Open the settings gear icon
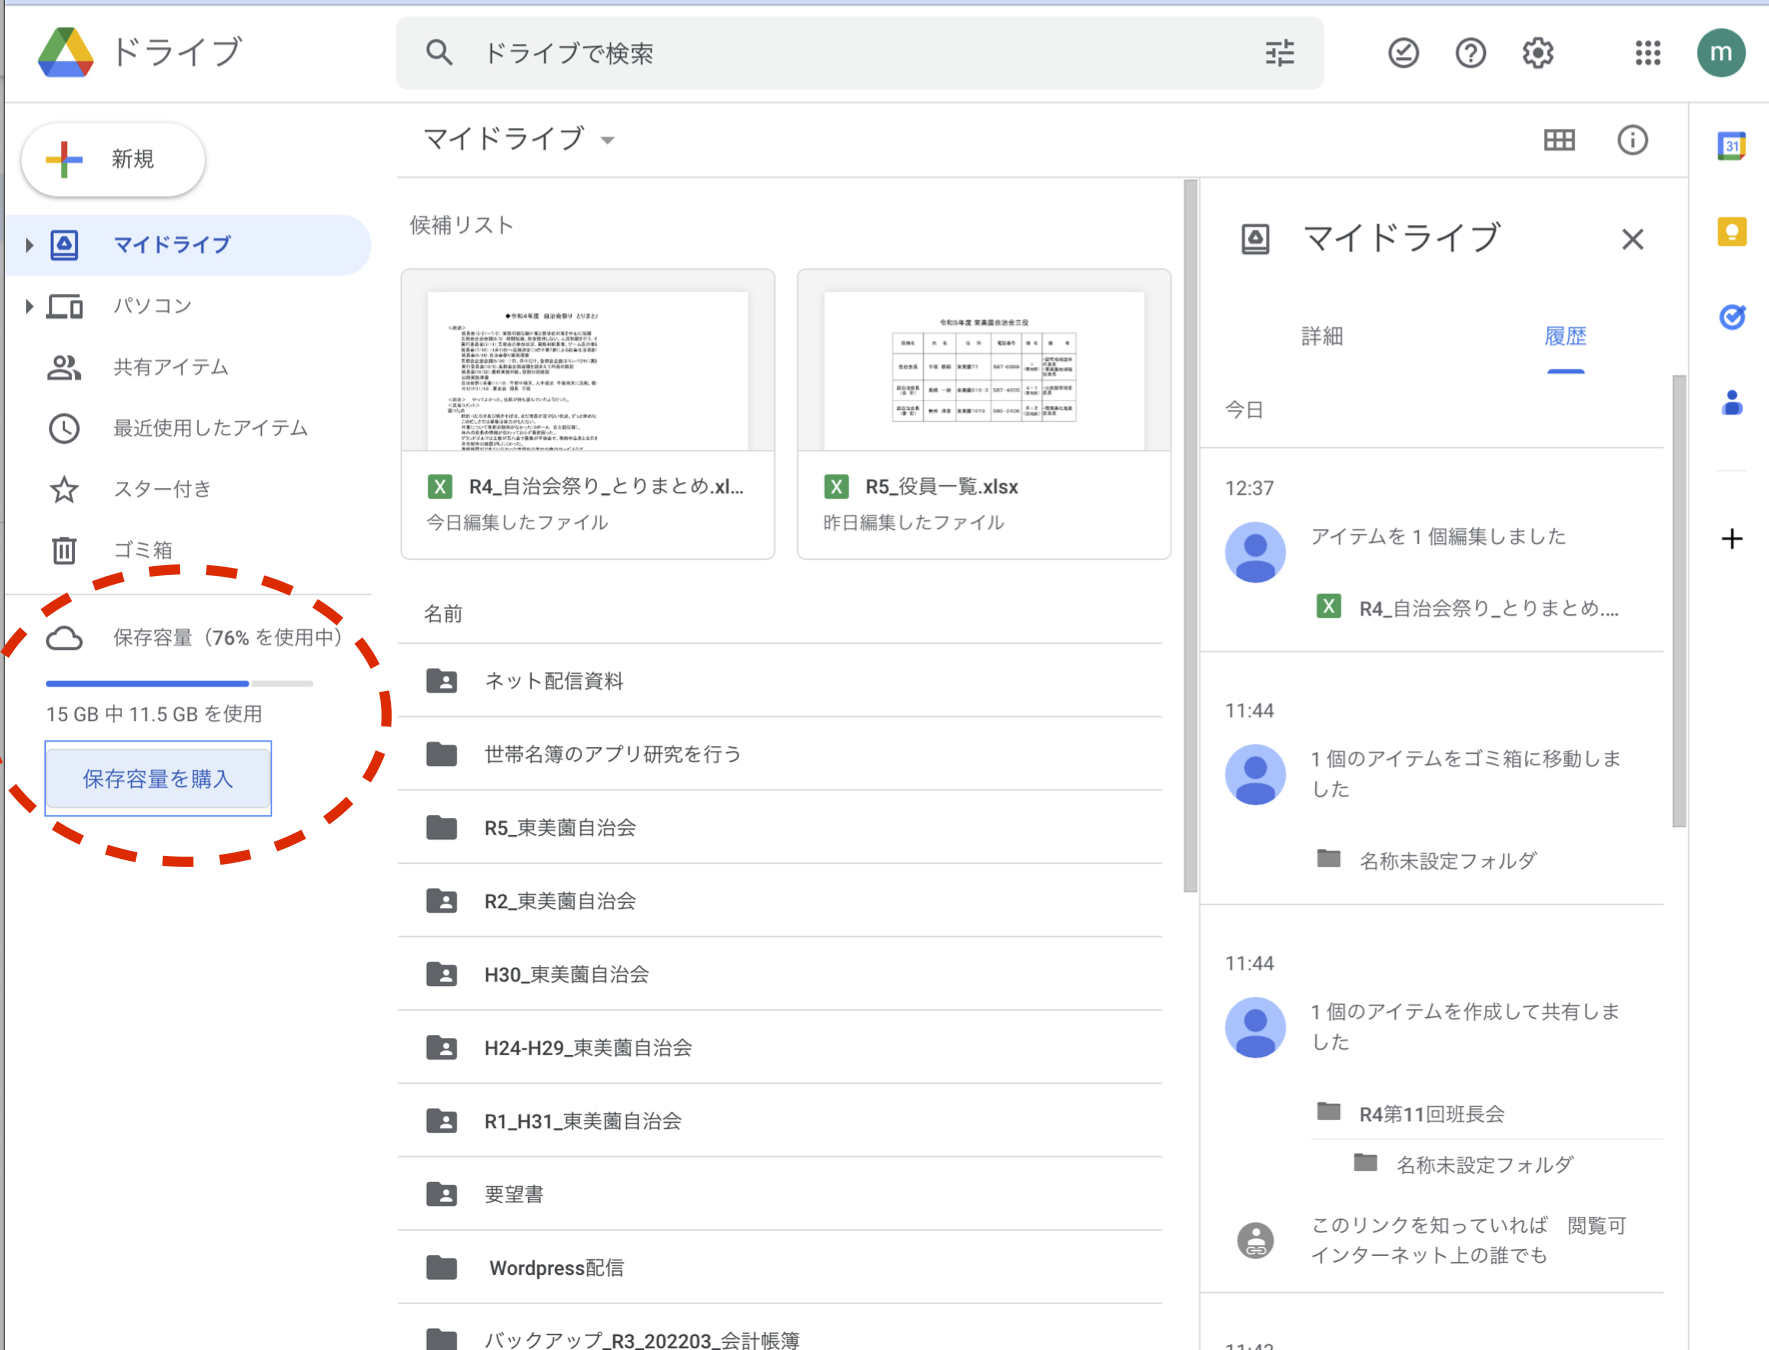This screenshot has height=1350, width=1769. pyautogui.click(x=1537, y=53)
